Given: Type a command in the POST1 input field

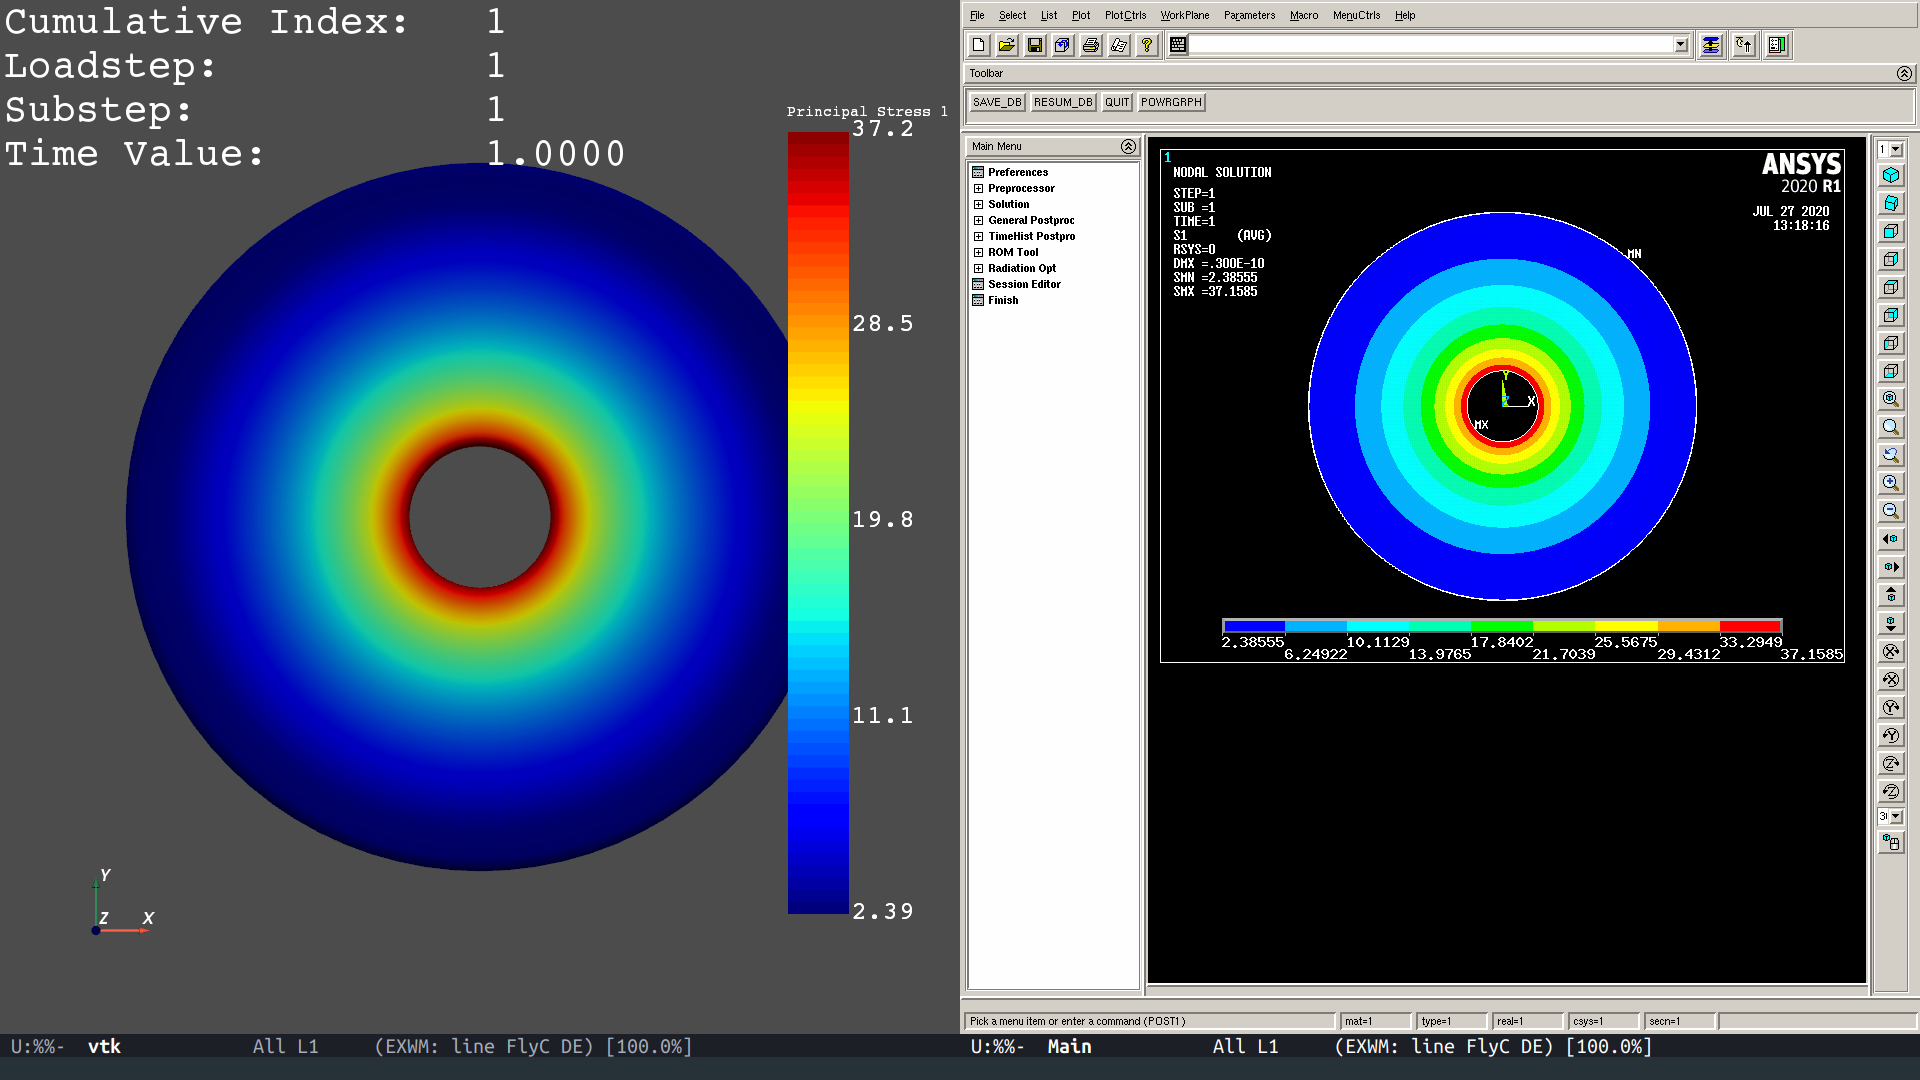Looking at the screenshot, I should (x=1150, y=1021).
